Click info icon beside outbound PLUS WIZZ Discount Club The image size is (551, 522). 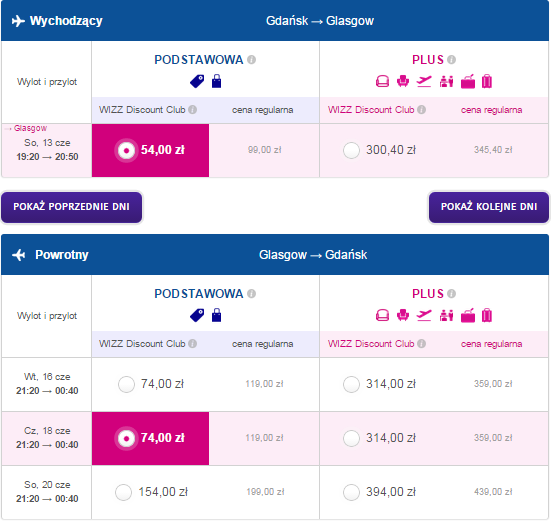pos(422,110)
